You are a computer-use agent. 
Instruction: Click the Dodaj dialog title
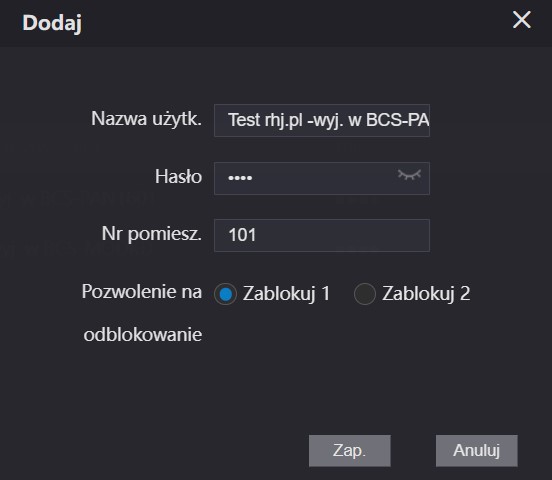pos(52,23)
